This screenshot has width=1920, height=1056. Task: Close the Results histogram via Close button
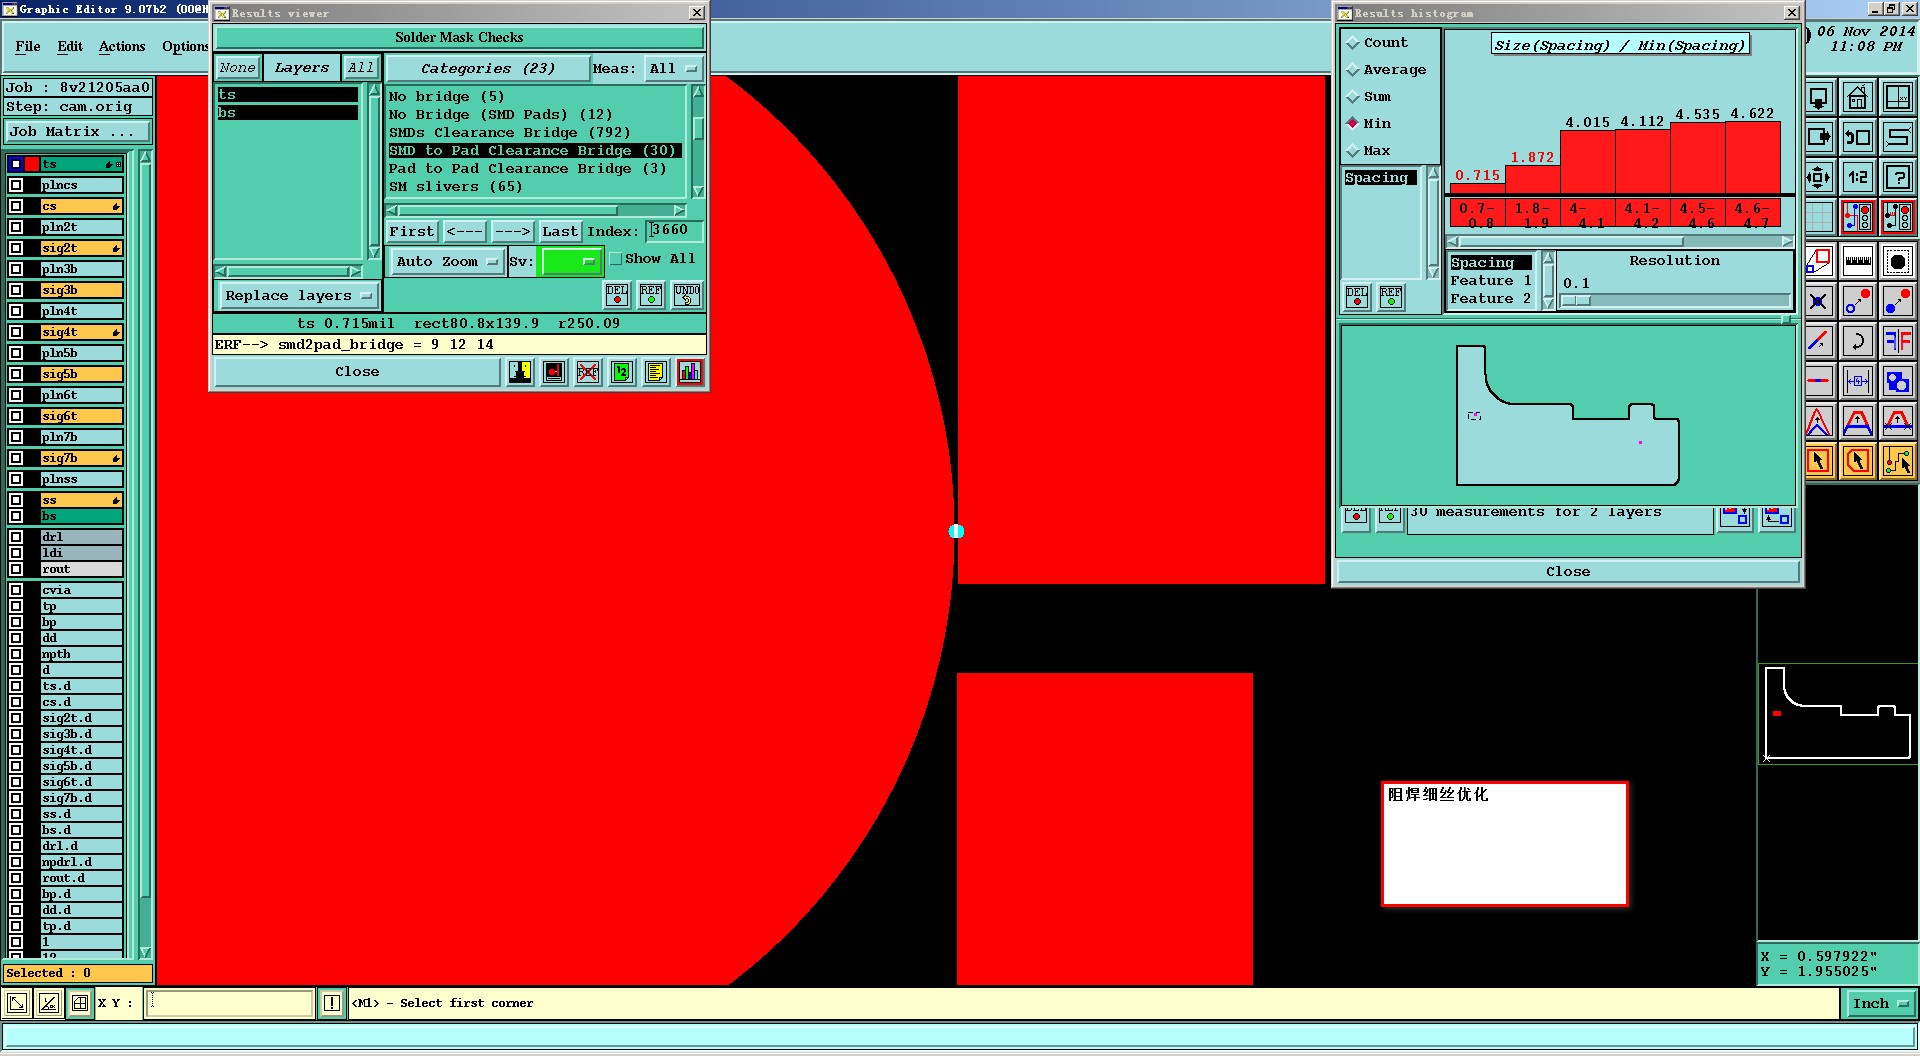(x=1567, y=572)
